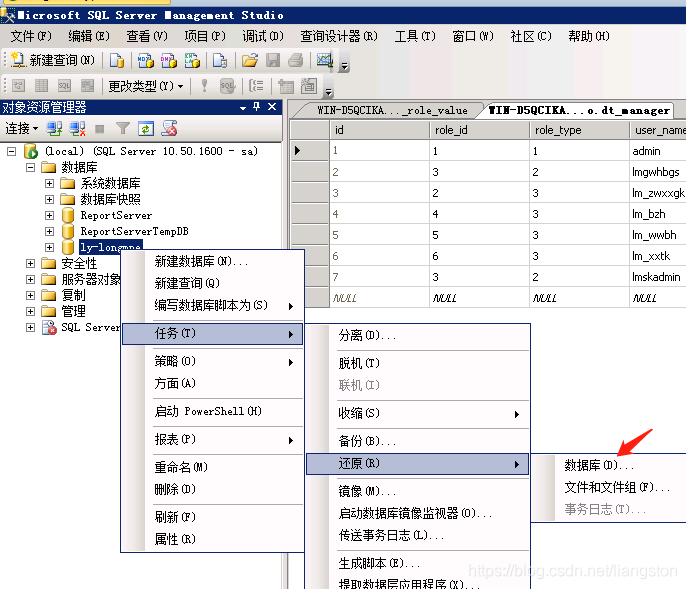This screenshot has width=686, height=589.
Task: Collapse the 数据库 folder node
Action: pyautogui.click(x=30, y=167)
